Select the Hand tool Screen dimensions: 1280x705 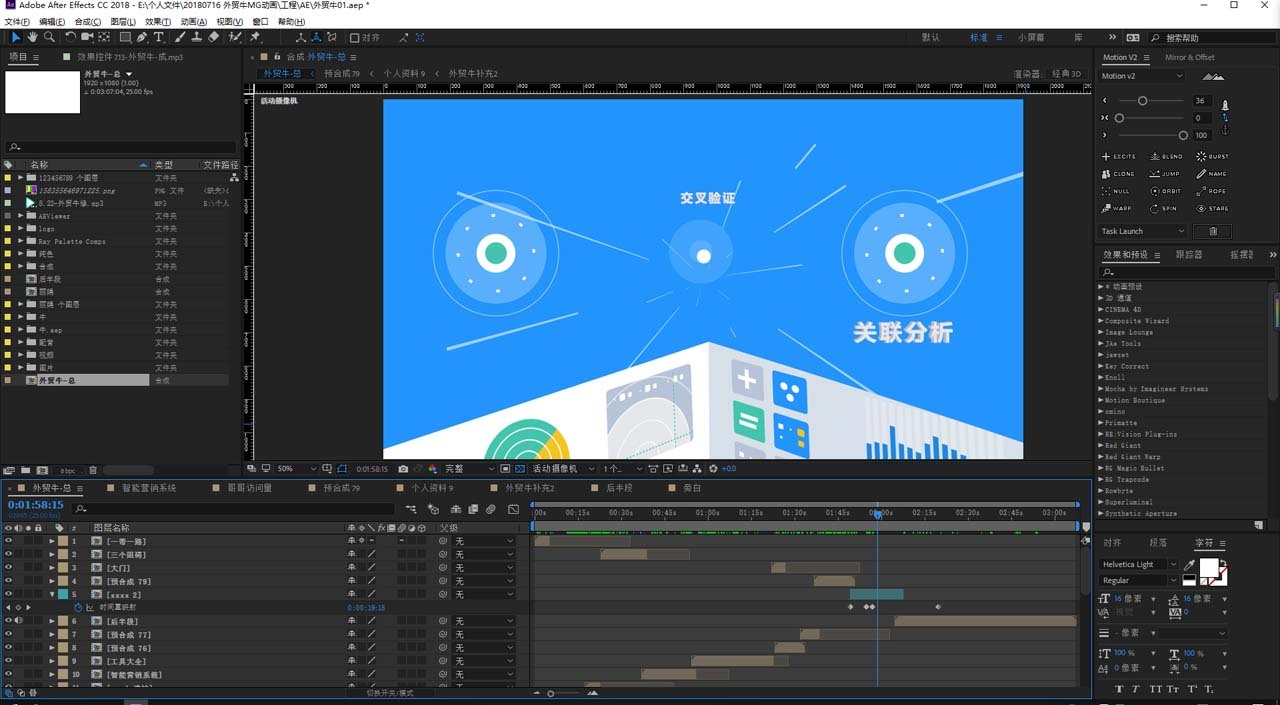32,37
